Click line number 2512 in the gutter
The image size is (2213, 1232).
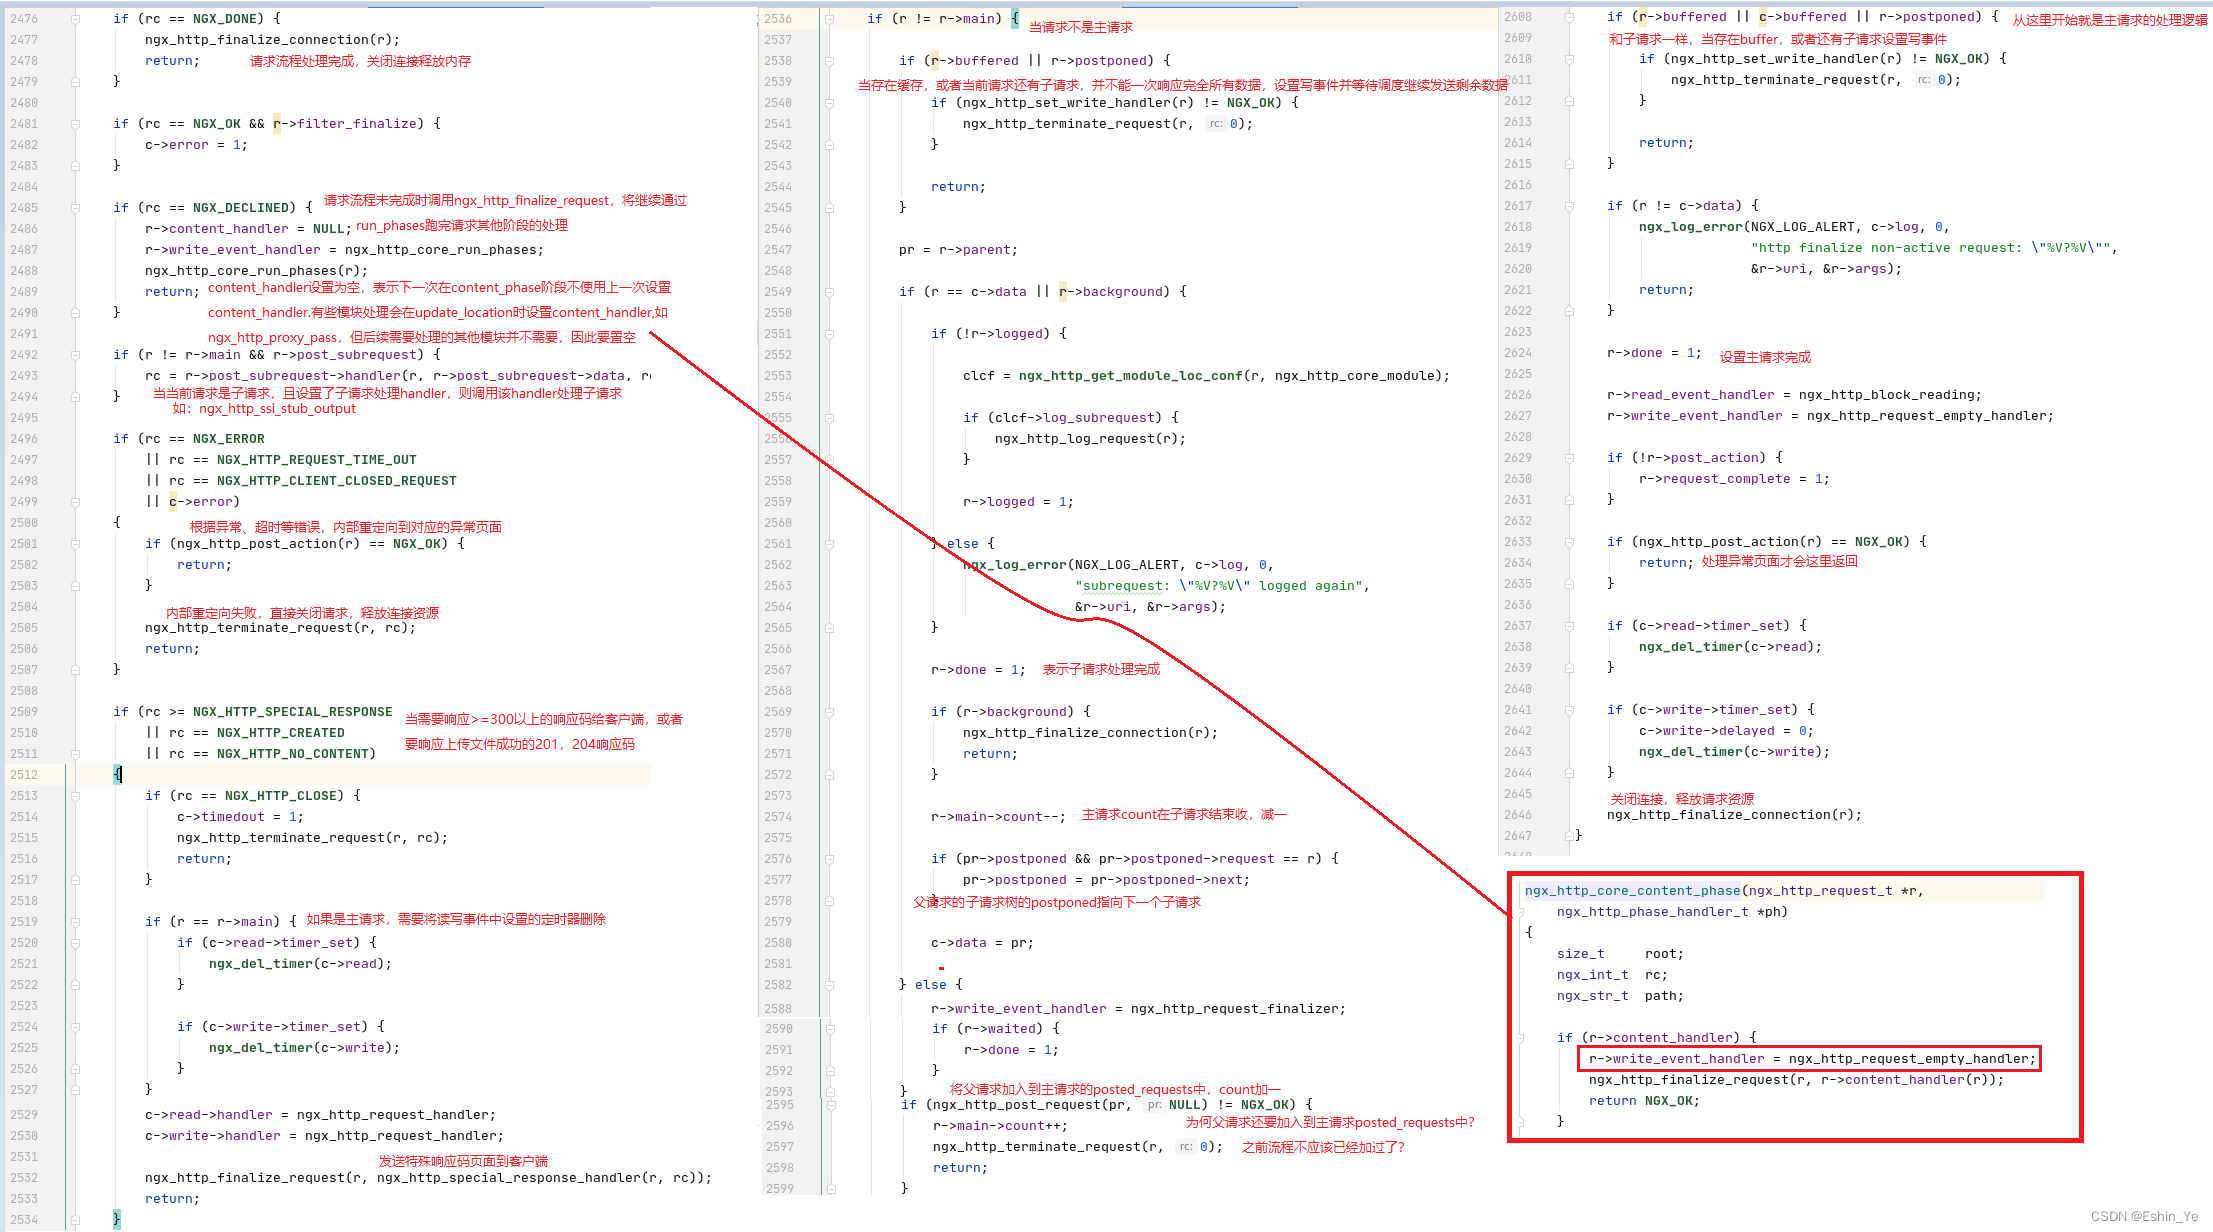tap(24, 775)
